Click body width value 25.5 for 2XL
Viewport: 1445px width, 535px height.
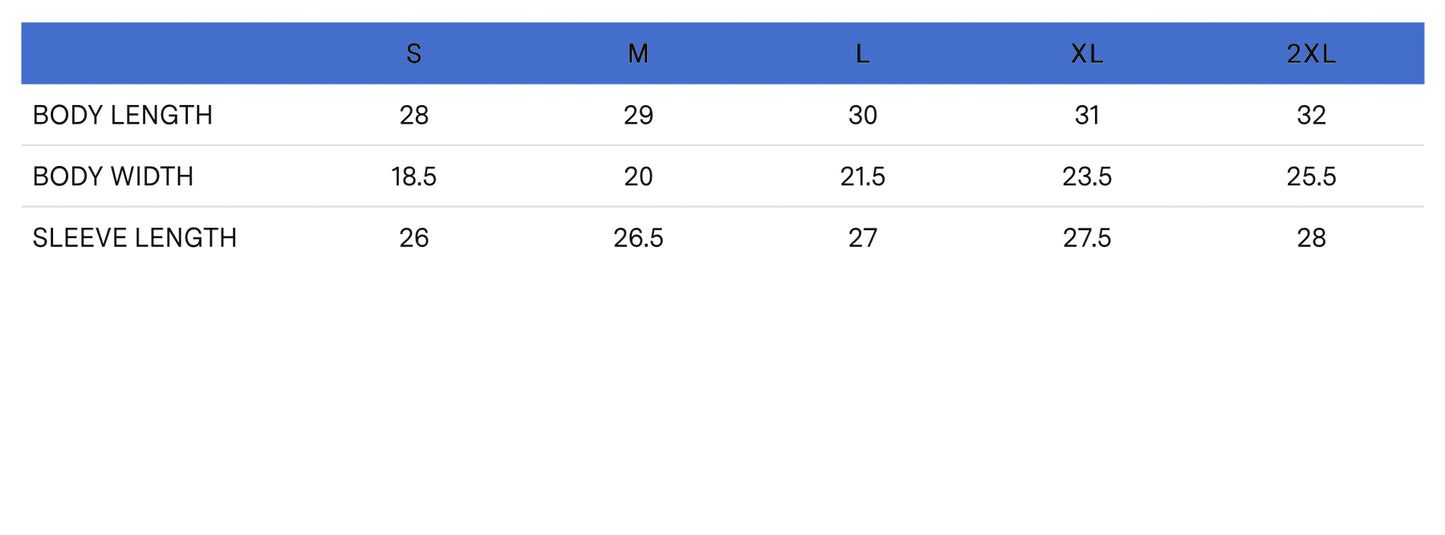click(x=1311, y=177)
